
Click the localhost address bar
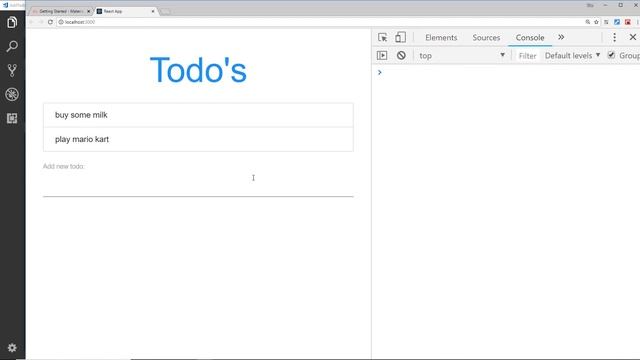pos(320,22)
